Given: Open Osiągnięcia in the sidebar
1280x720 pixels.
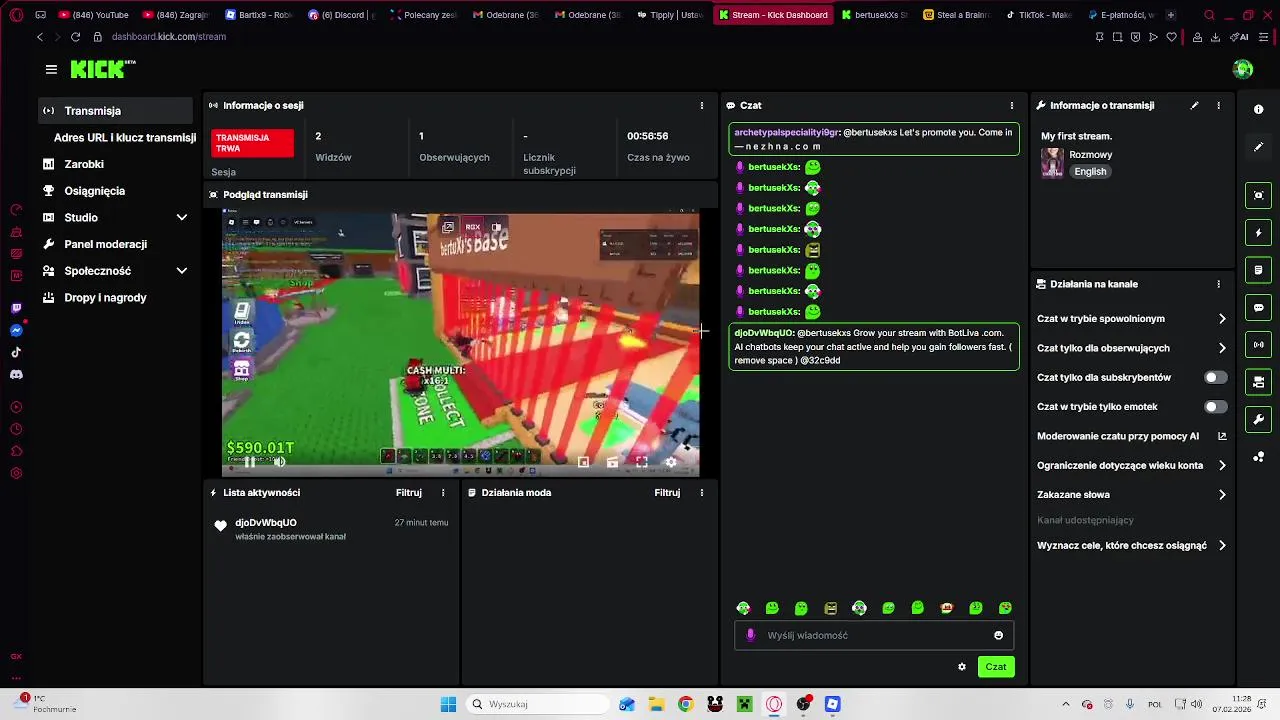Looking at the screenshot, I should point(95,191).
